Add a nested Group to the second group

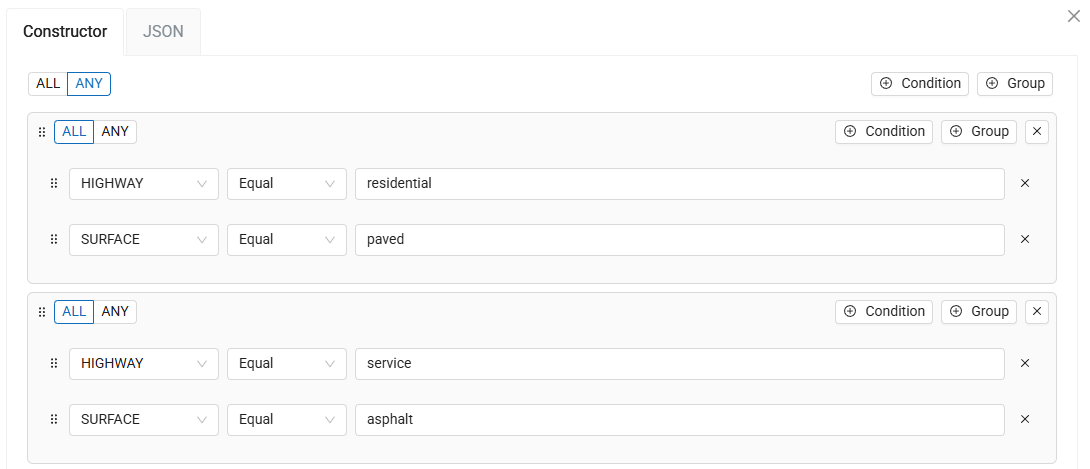click(979, 311)
